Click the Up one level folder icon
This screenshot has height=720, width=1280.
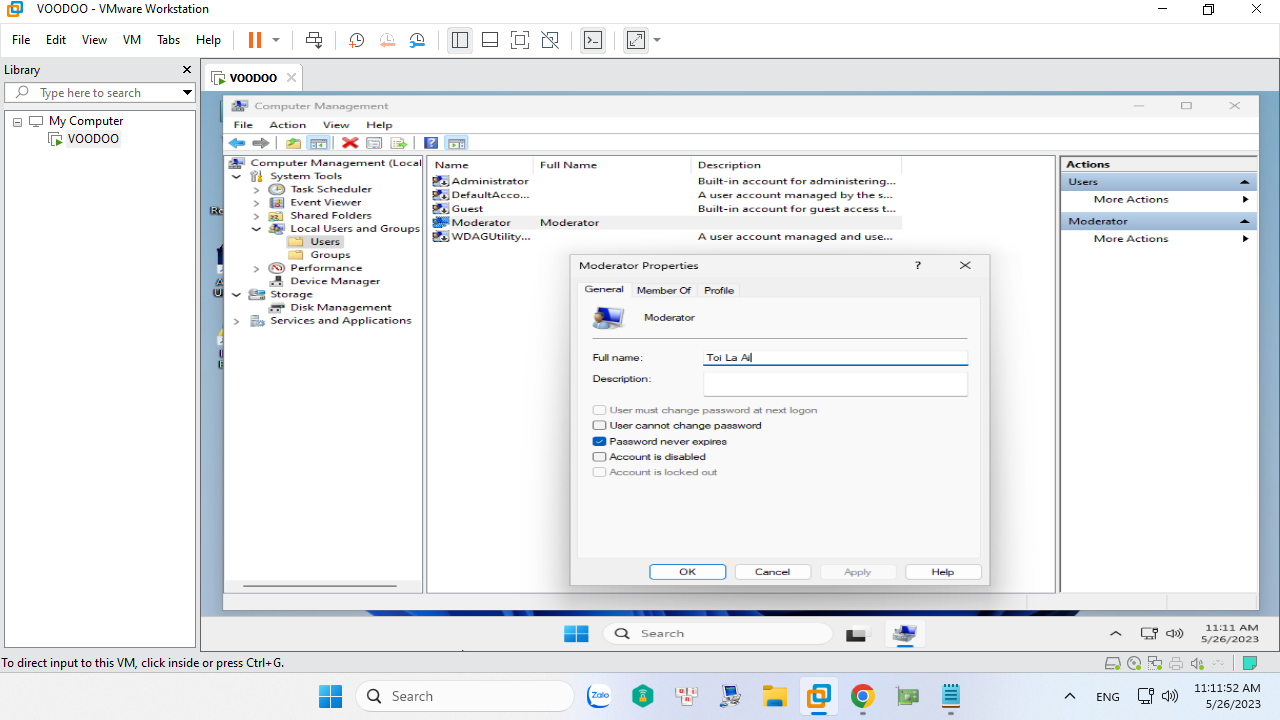[294, 143]
